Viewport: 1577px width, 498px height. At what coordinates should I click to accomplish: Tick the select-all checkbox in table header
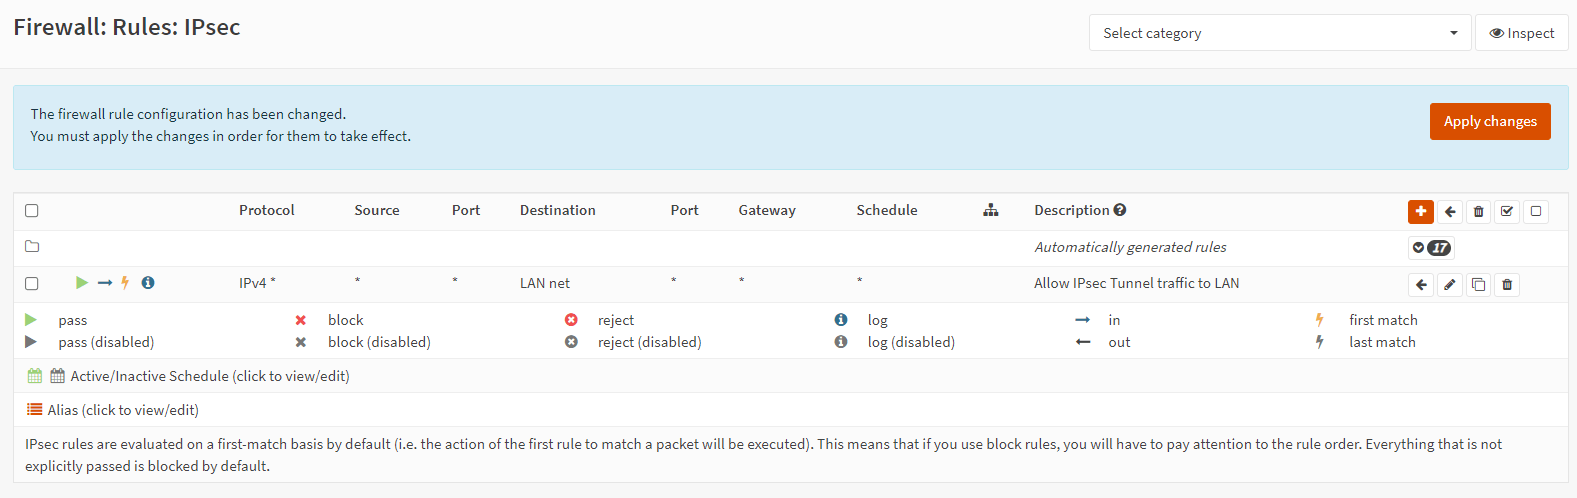click(32, 211)
